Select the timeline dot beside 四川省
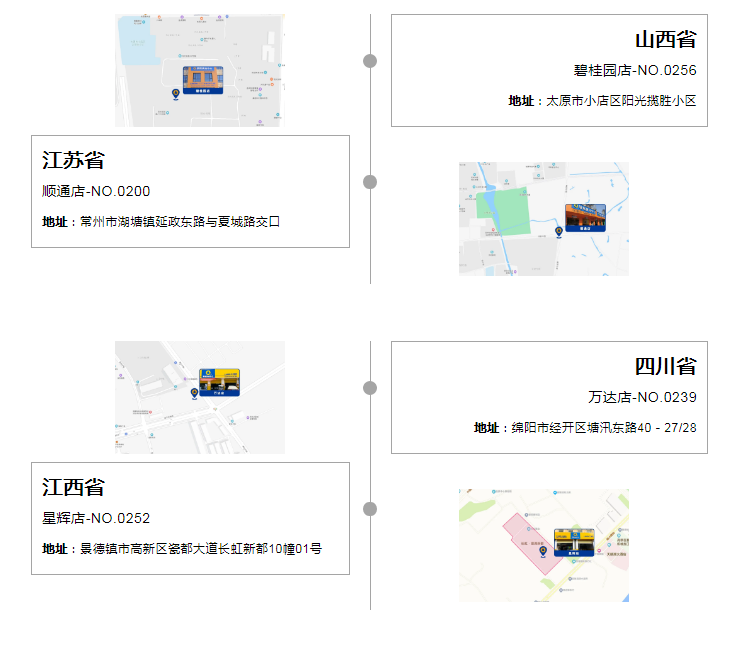Screen dimensions: 732x654 [370, 388]
